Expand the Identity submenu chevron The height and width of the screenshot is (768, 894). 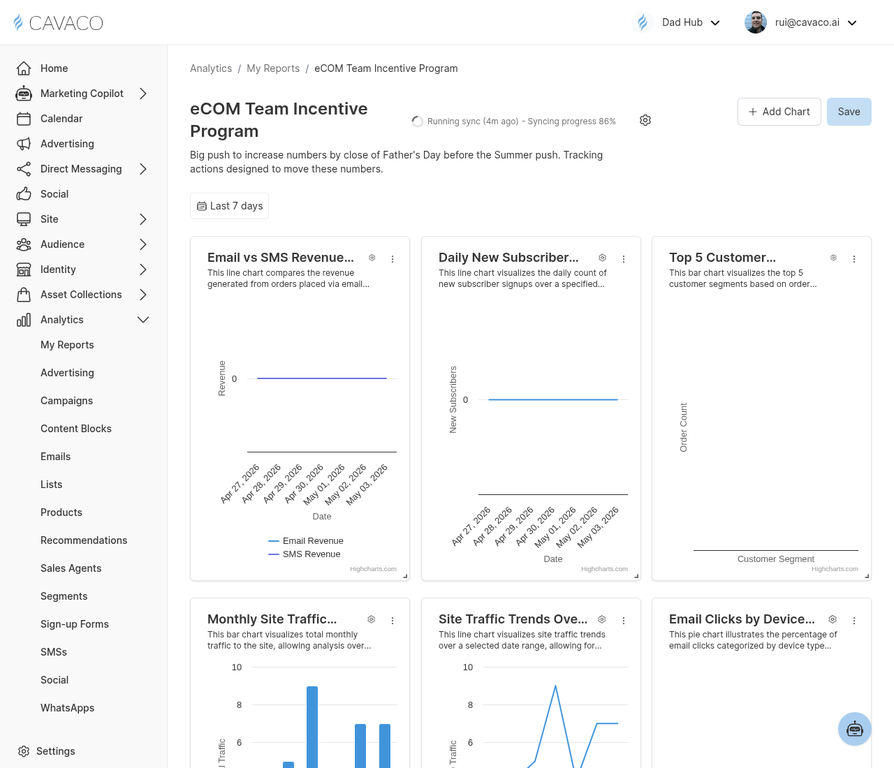[143, 269]
